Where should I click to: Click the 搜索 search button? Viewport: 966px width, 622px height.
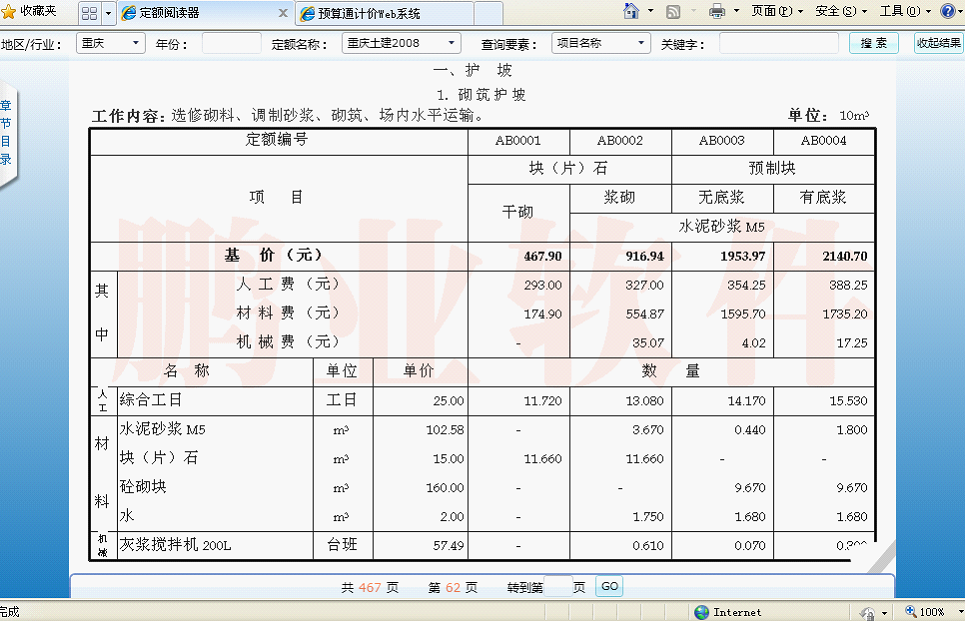[x=873, y=44]
